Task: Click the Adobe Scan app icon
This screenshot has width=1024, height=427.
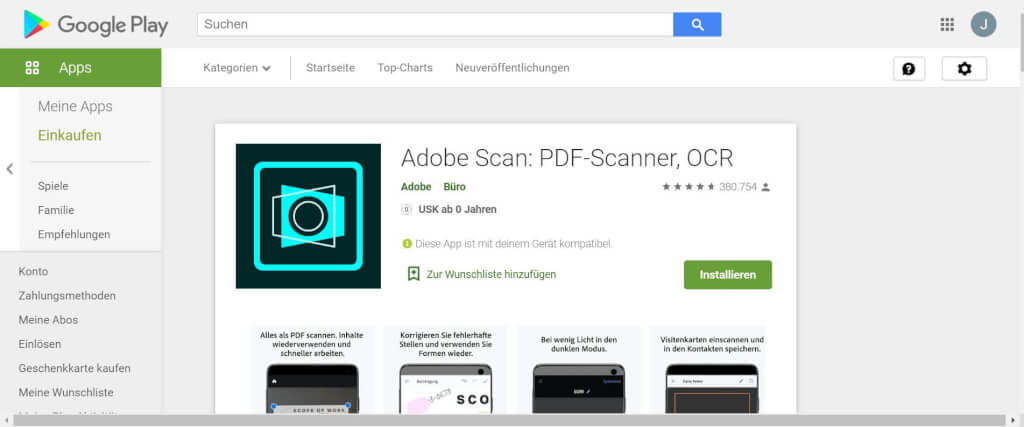Action: (308, 216)
